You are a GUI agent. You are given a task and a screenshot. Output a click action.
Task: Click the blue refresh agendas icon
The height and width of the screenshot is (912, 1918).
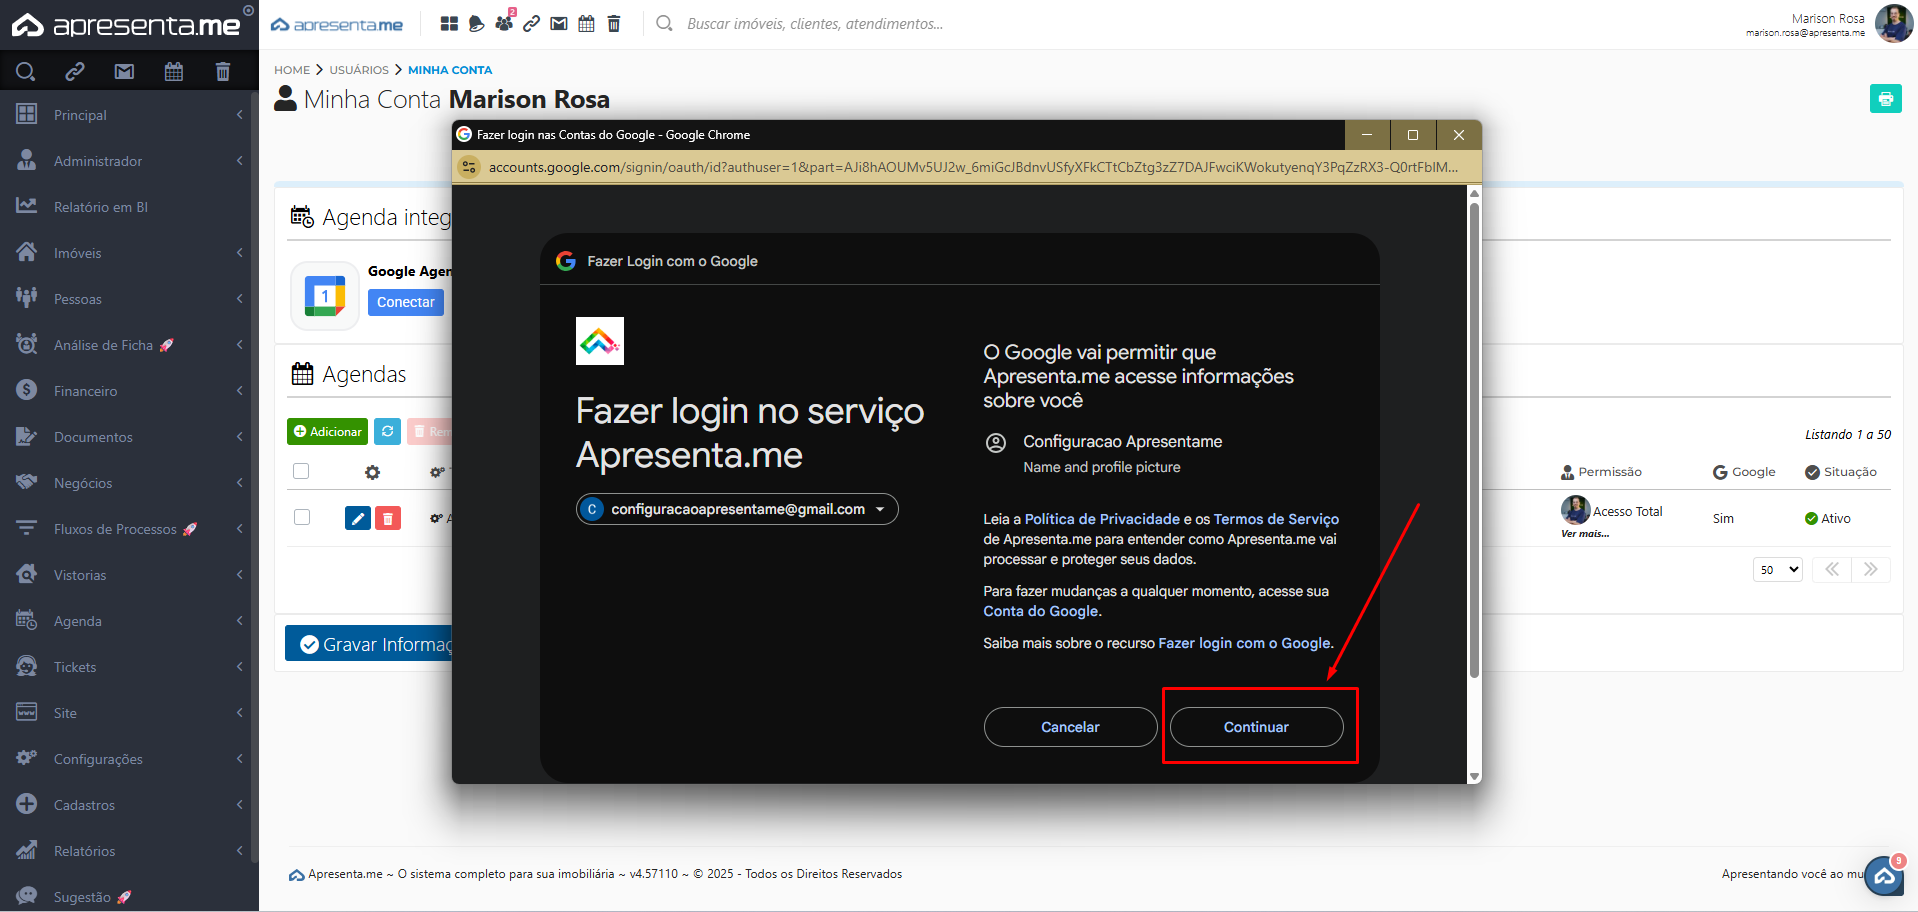pos(387,431)
